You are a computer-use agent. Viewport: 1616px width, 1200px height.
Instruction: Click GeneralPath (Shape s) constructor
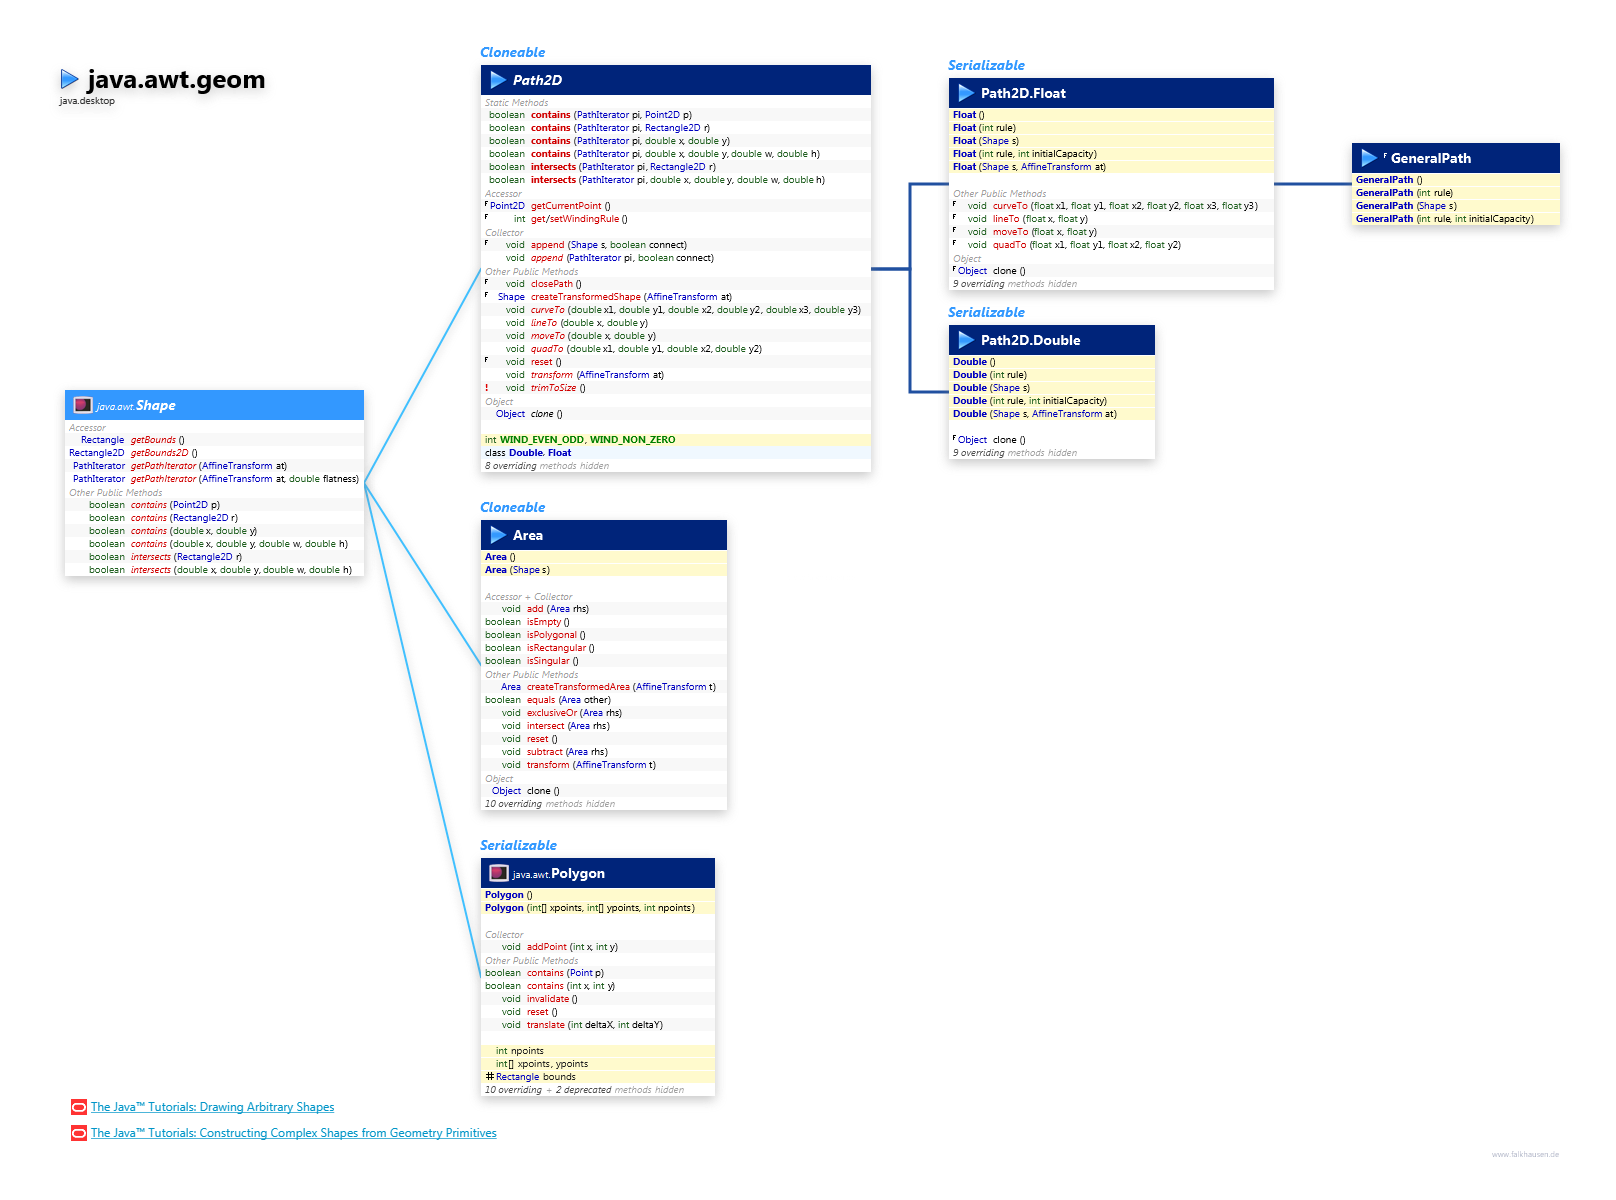pyautogui.click(x=1406, y=206)
